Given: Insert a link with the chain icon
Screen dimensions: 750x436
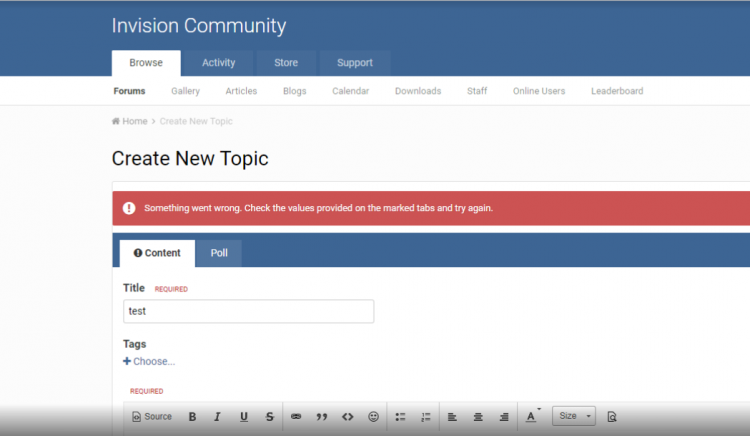Looking at the screenshot, I should pyautogui.click(x=296, y=417).
